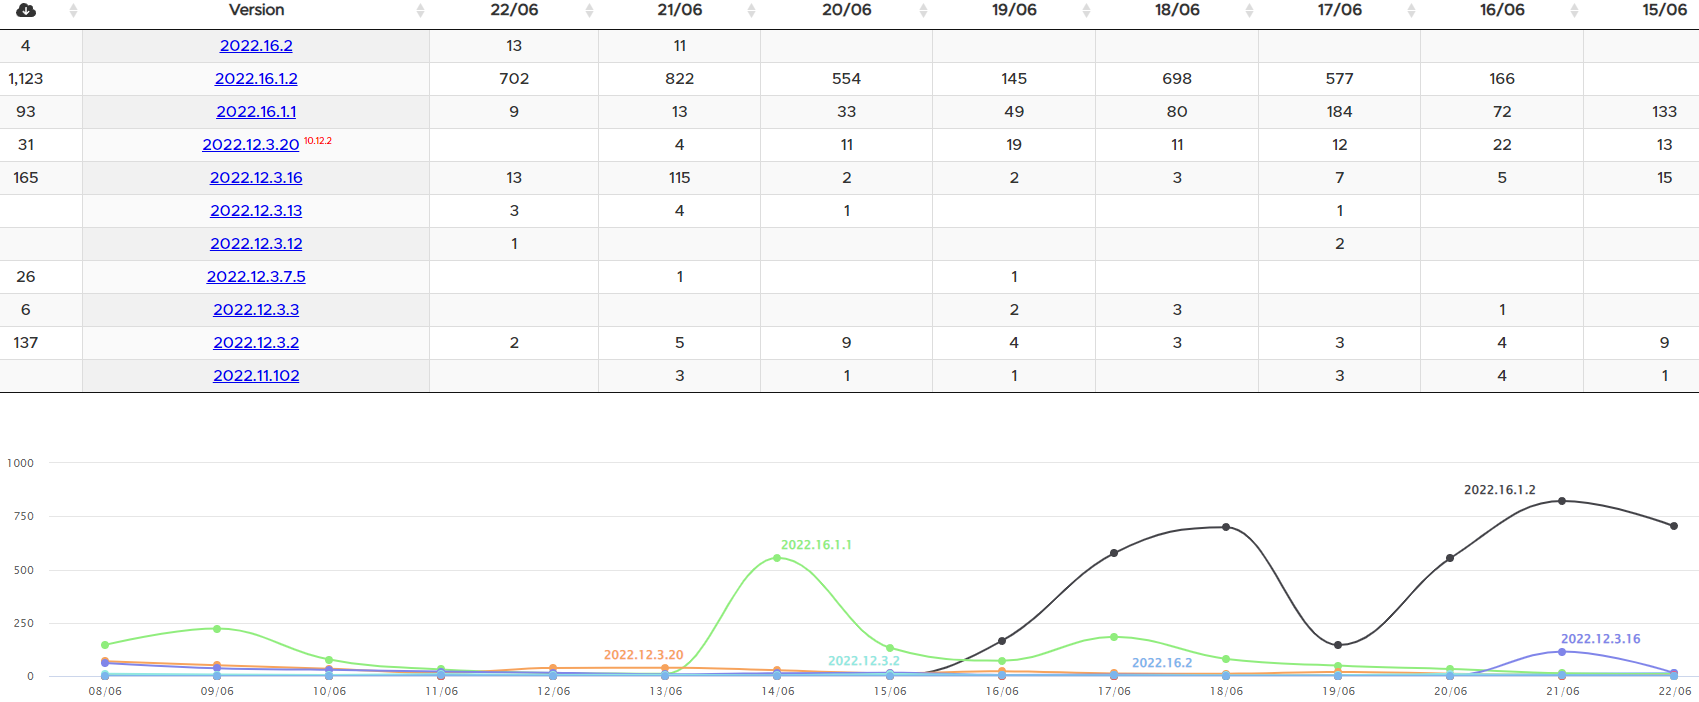
Task: Click the teal 2022.12.3.2 chart label
Action: pos(864,661)
